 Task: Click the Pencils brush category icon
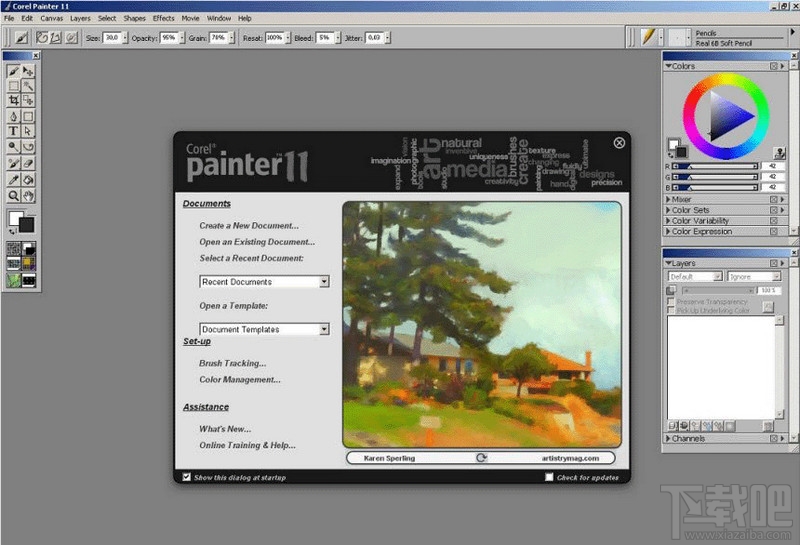click(648, 37)
